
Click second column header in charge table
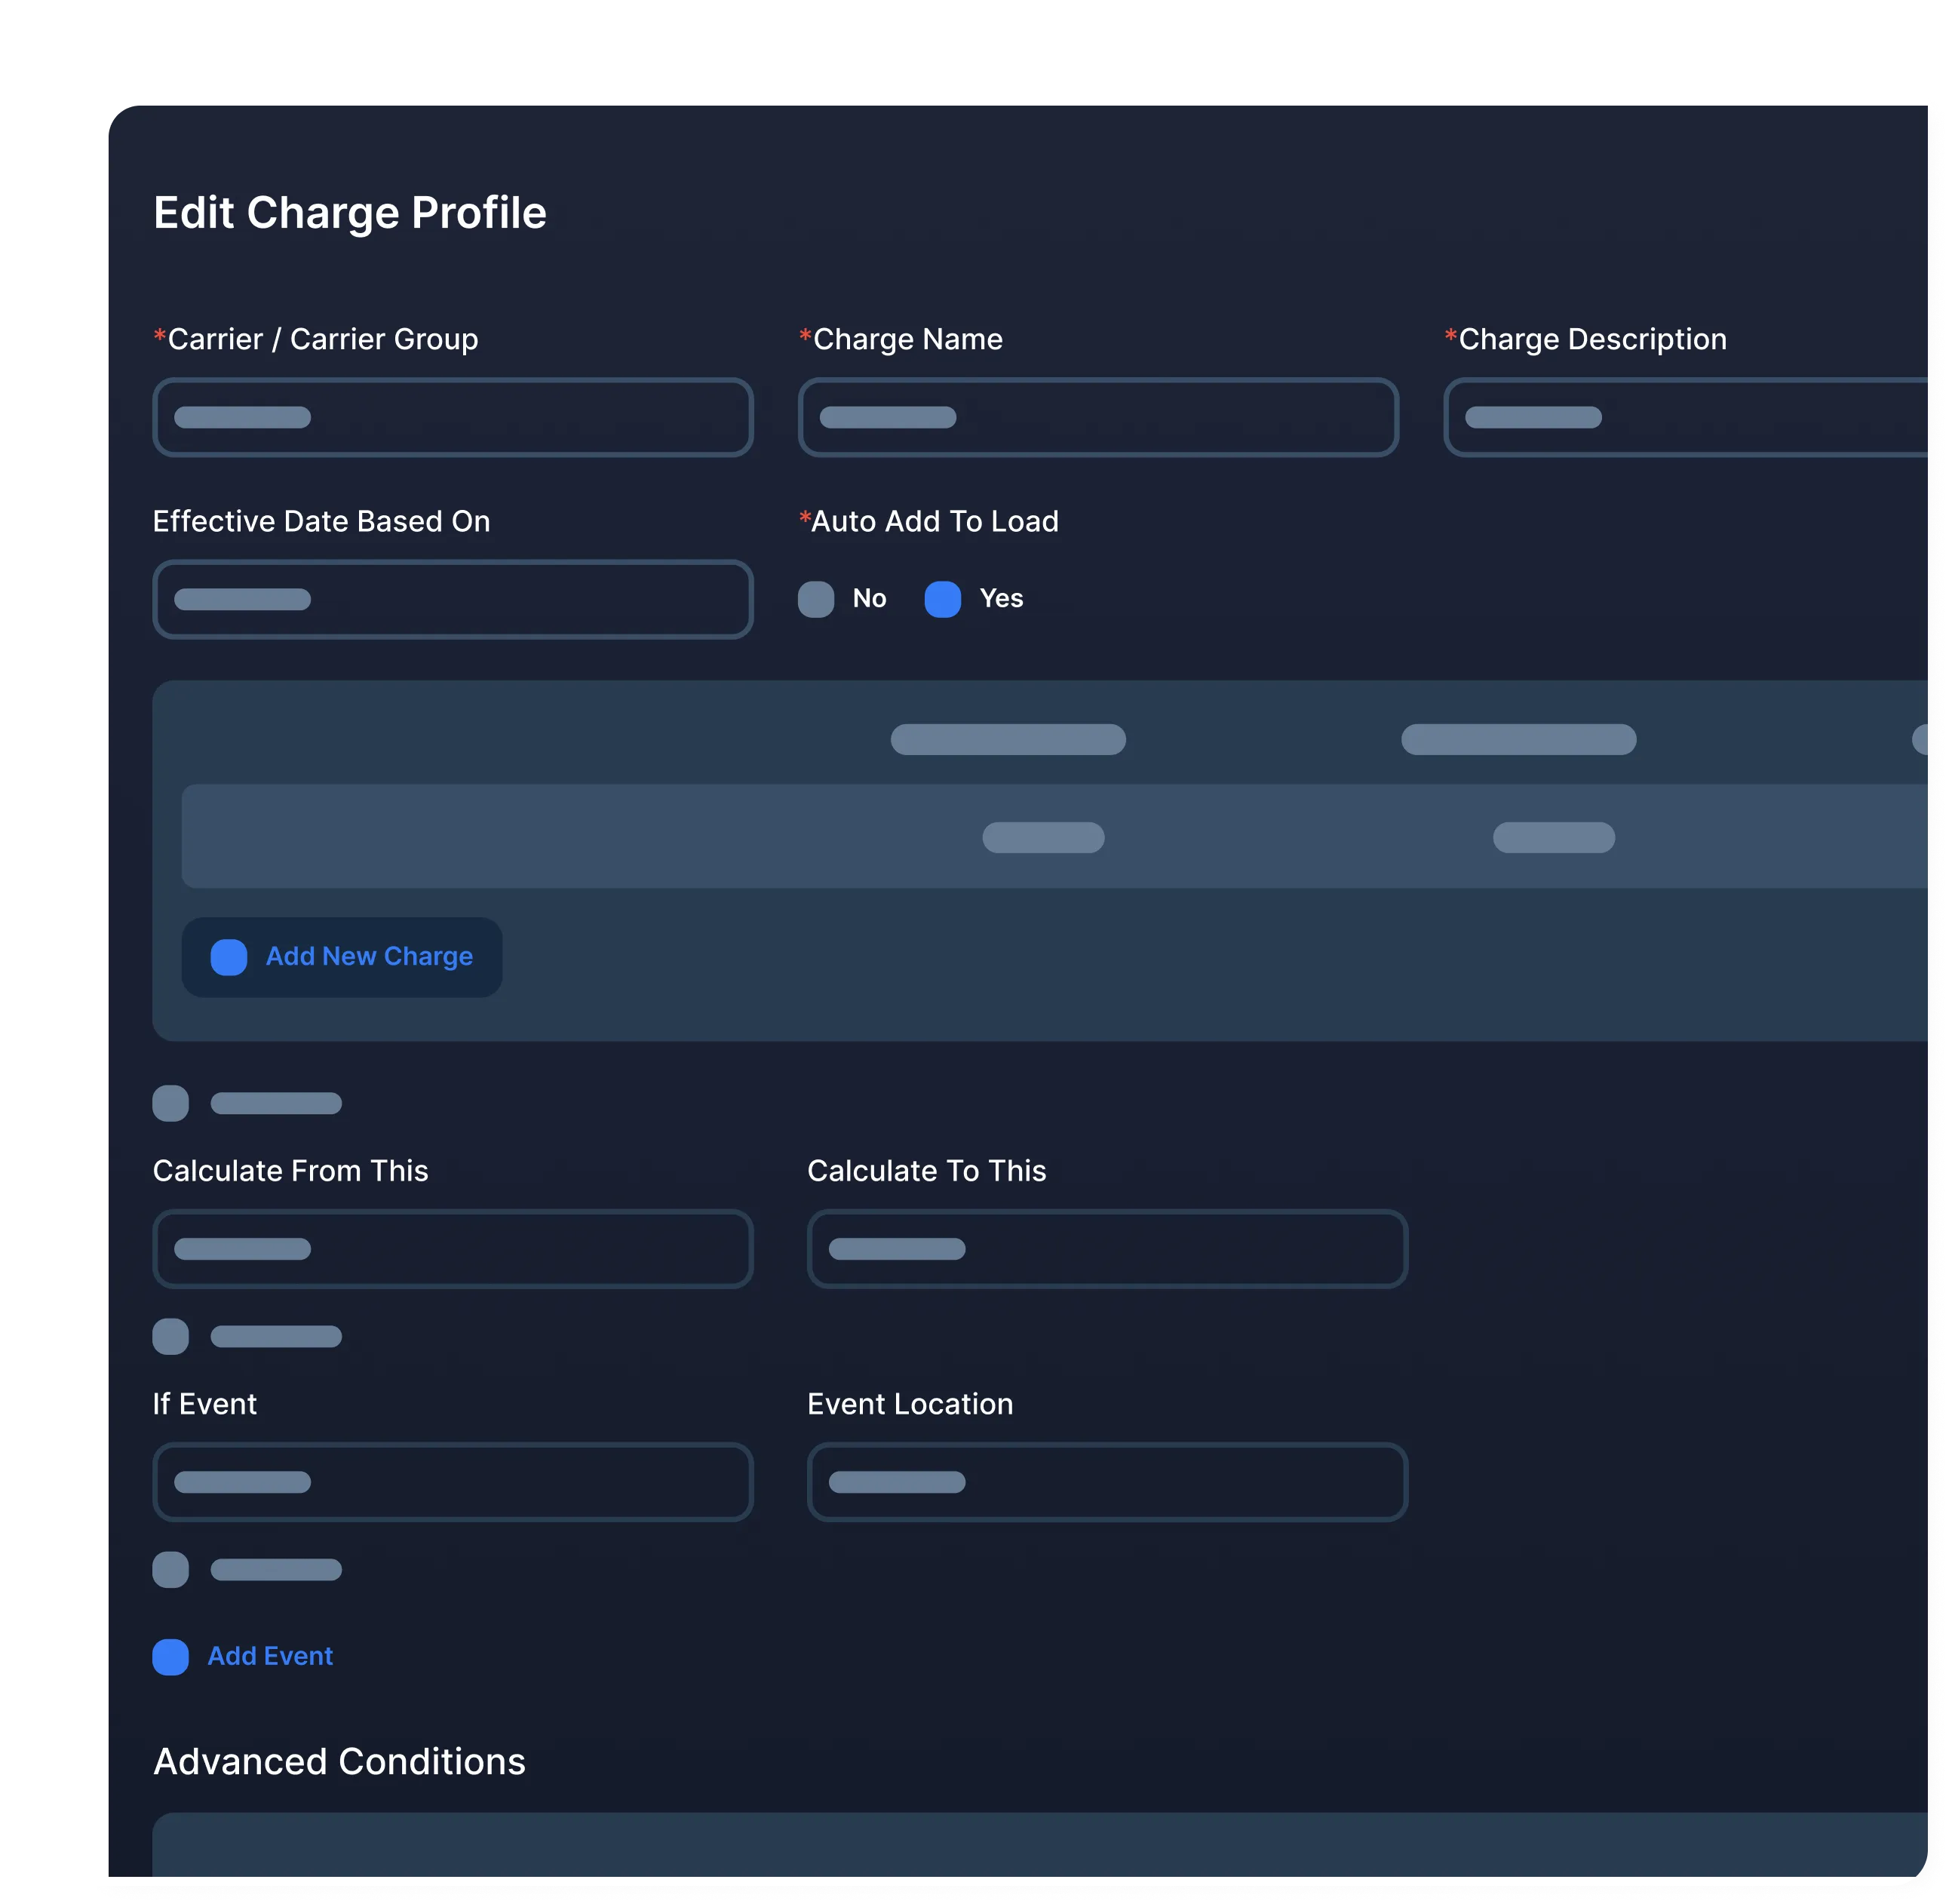(x=1518, y=739)
